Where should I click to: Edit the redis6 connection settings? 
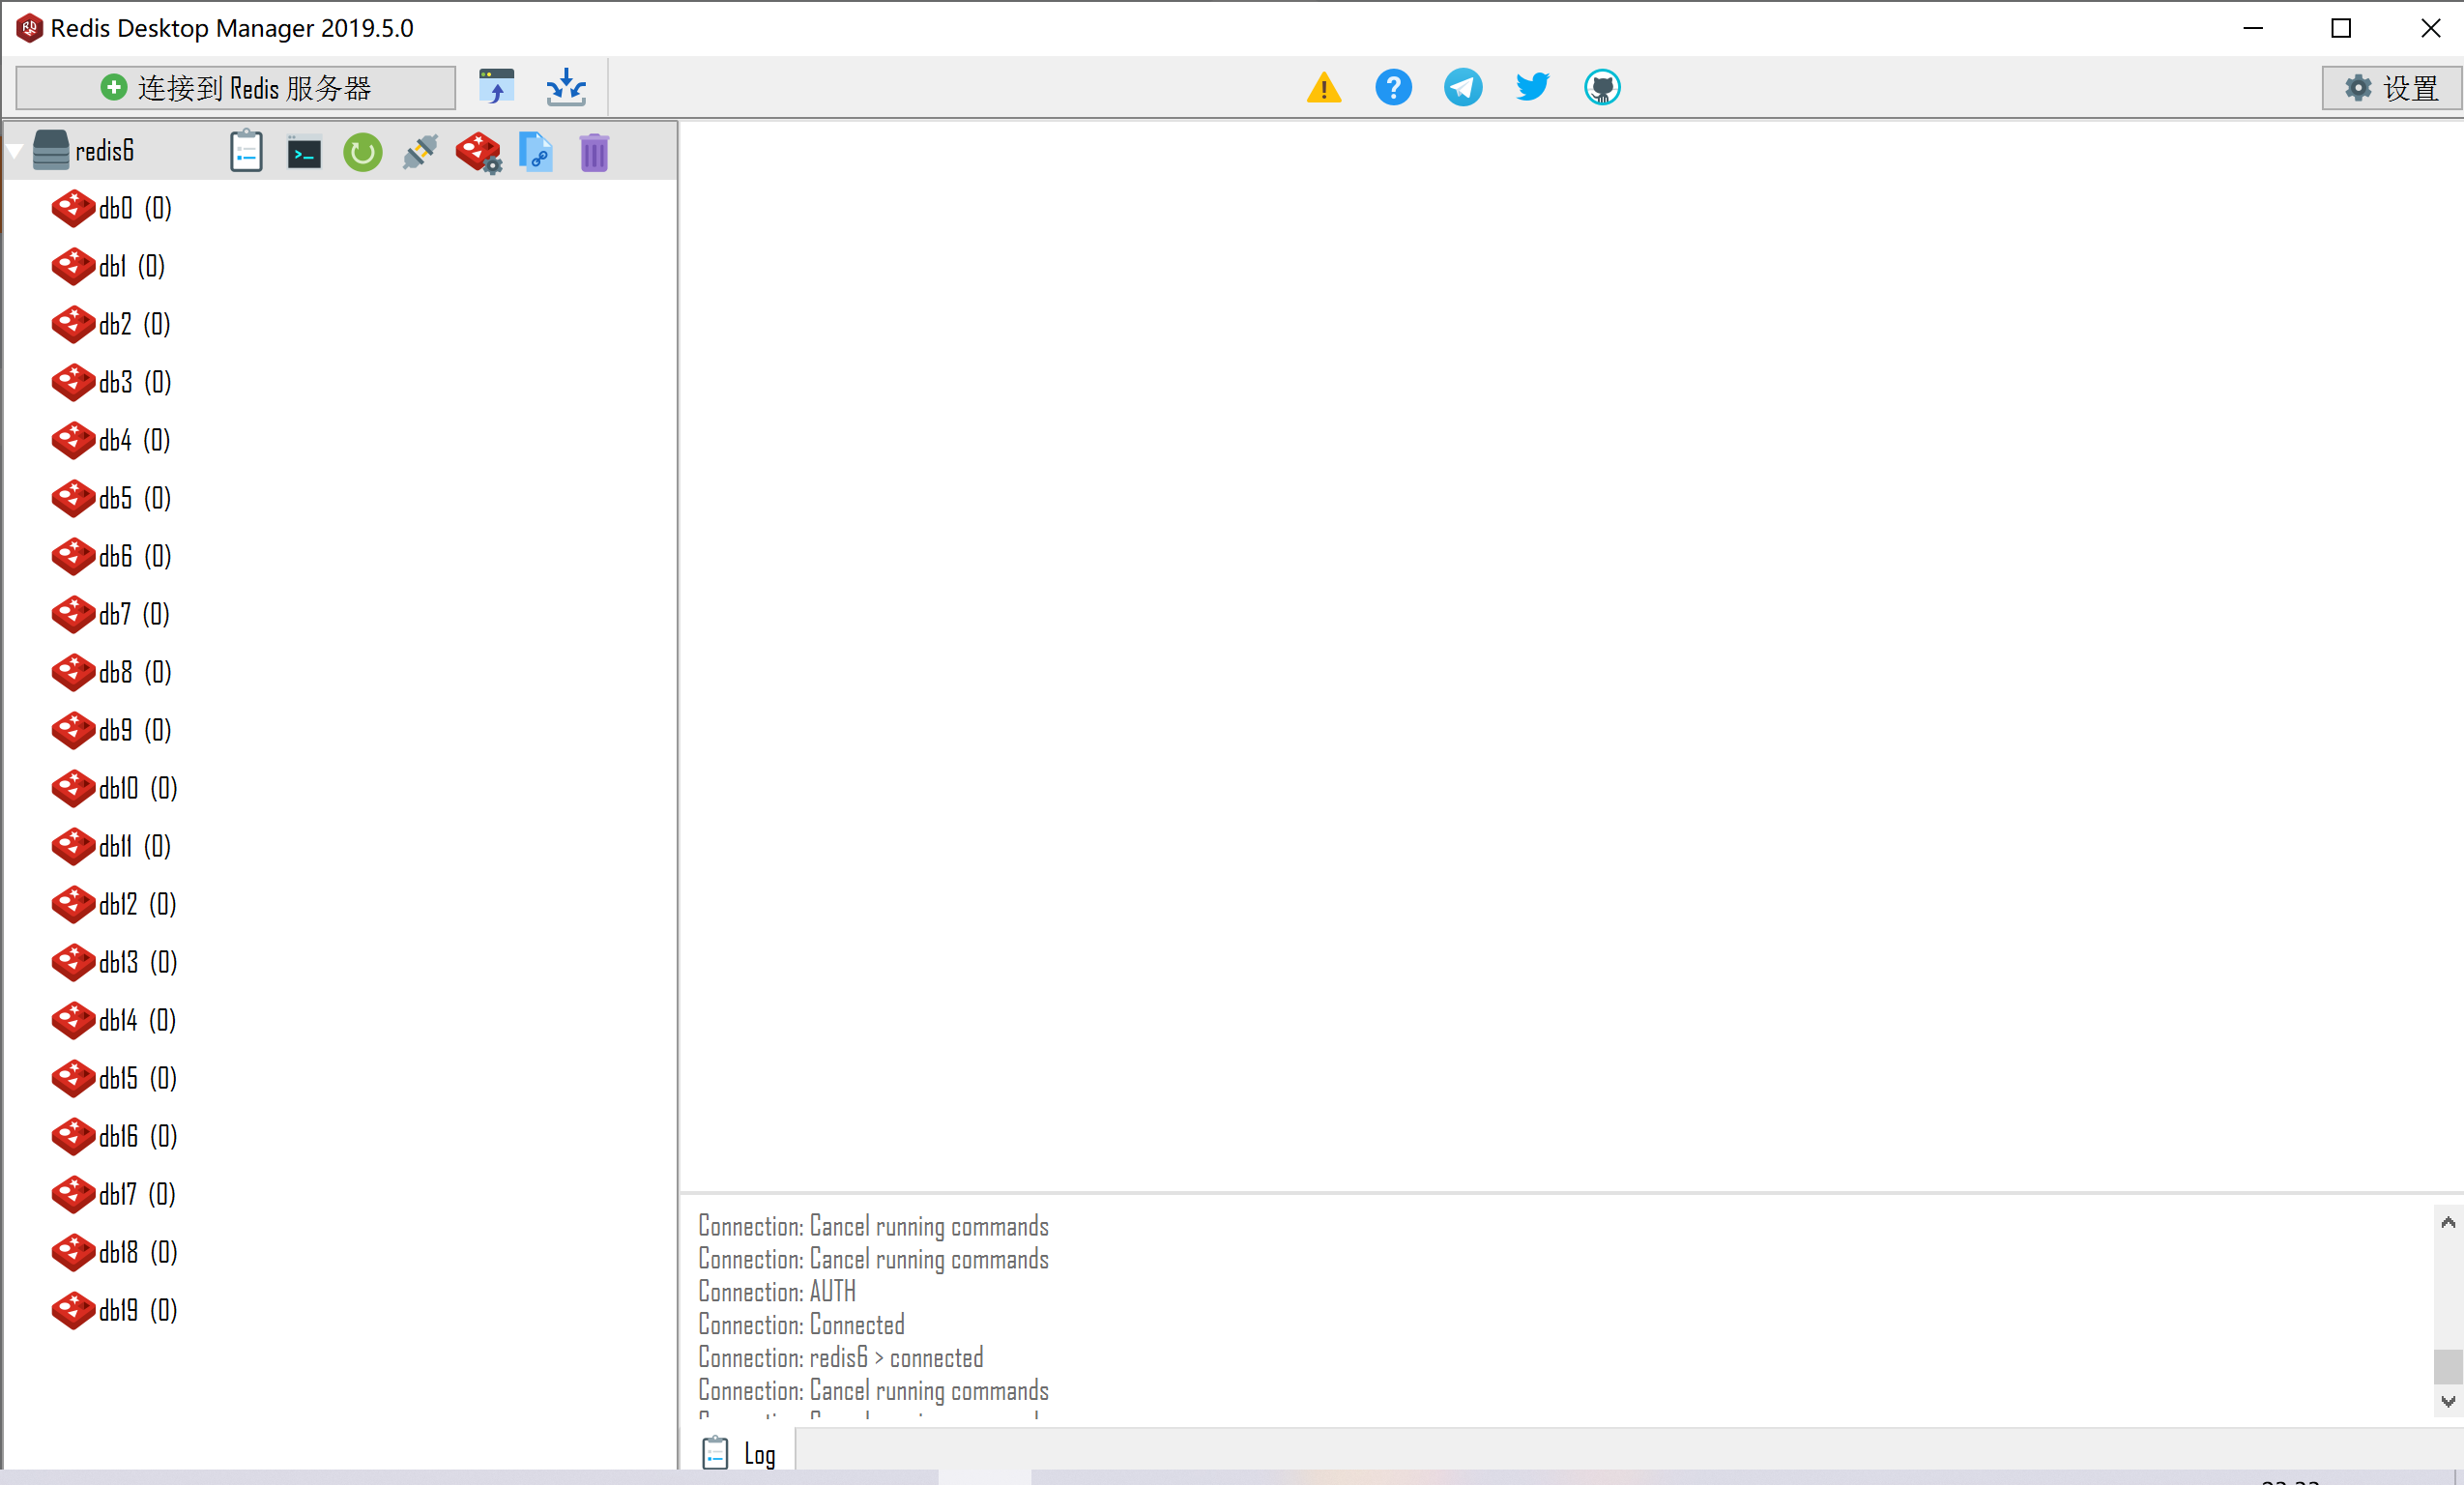click(478, 152)
